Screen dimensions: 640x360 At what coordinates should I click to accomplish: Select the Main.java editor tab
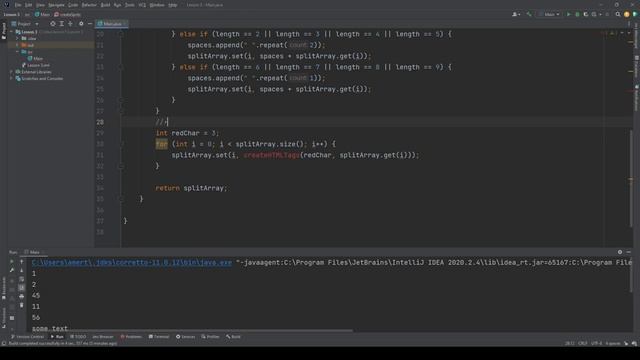(112, 24)
